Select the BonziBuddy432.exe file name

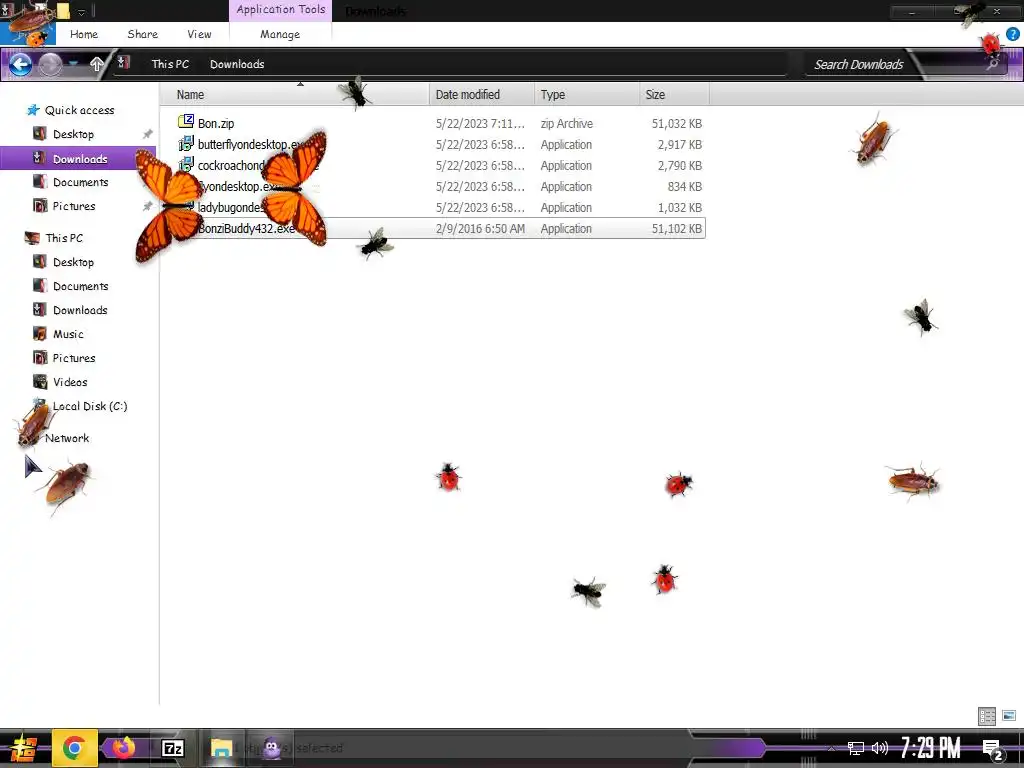pyautogui.click(x=246, y=229)
